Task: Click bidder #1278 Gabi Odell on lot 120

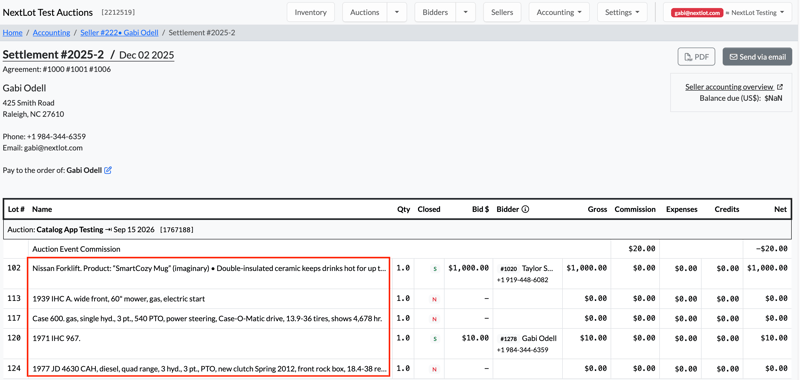Action: coord(528,339)
